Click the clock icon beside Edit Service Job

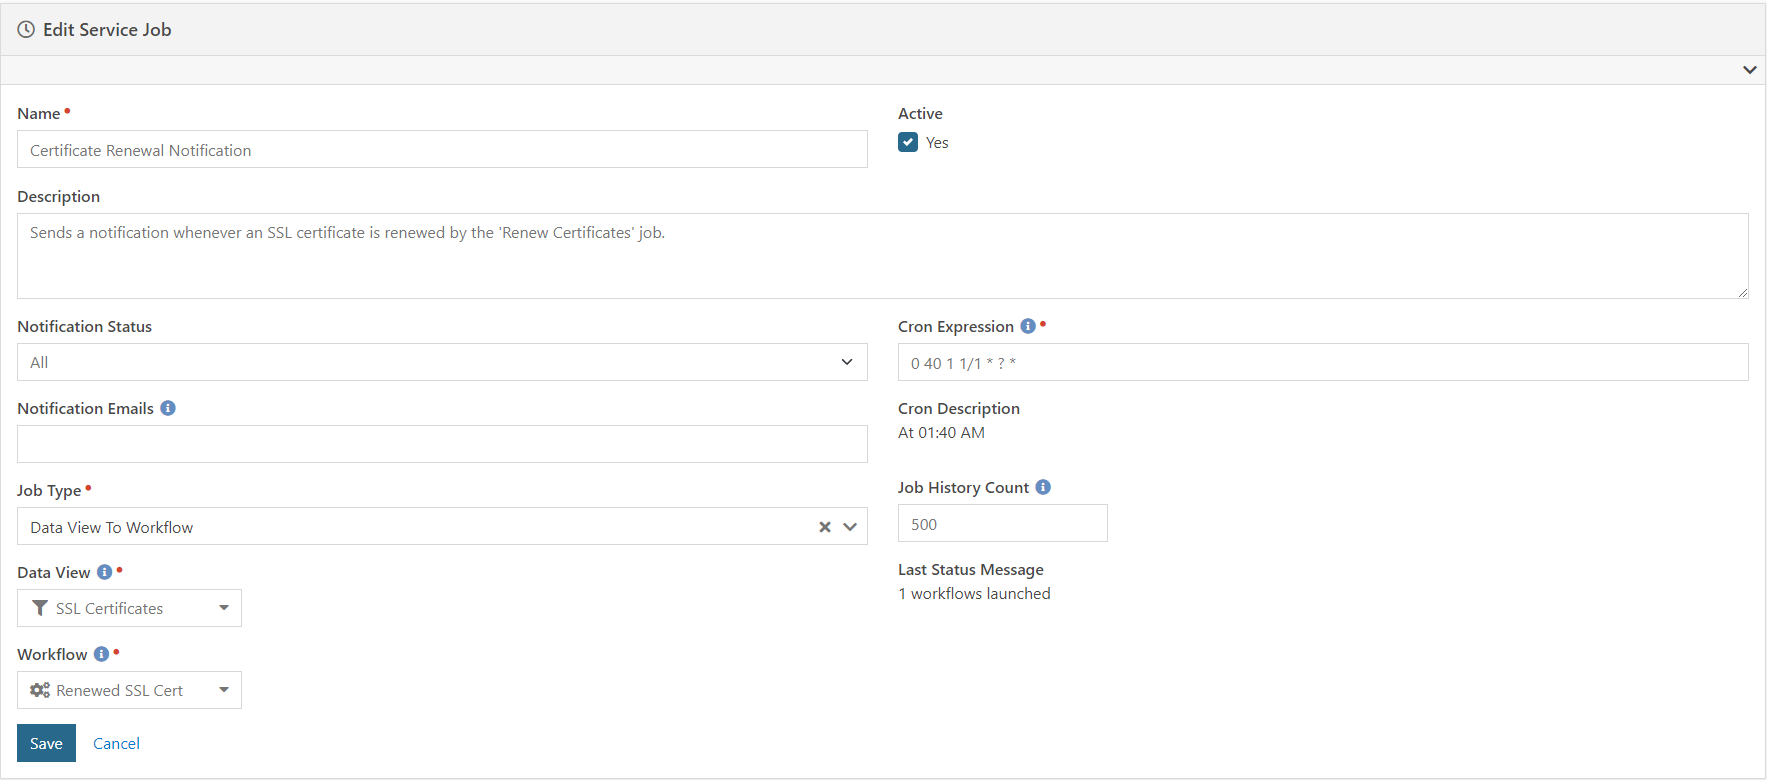pyautogui.click(x=26, y=30)
